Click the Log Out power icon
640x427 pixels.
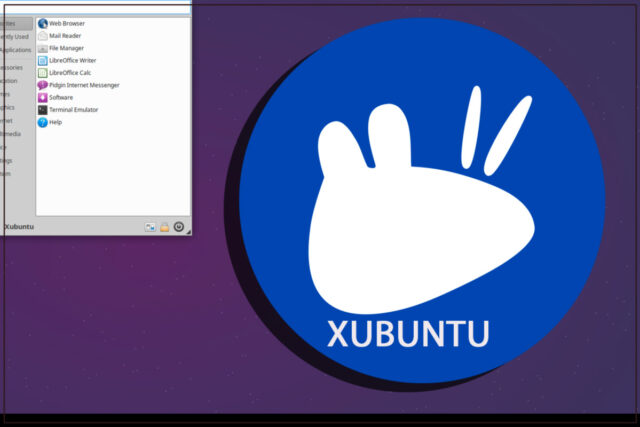[x=179, y=227]
